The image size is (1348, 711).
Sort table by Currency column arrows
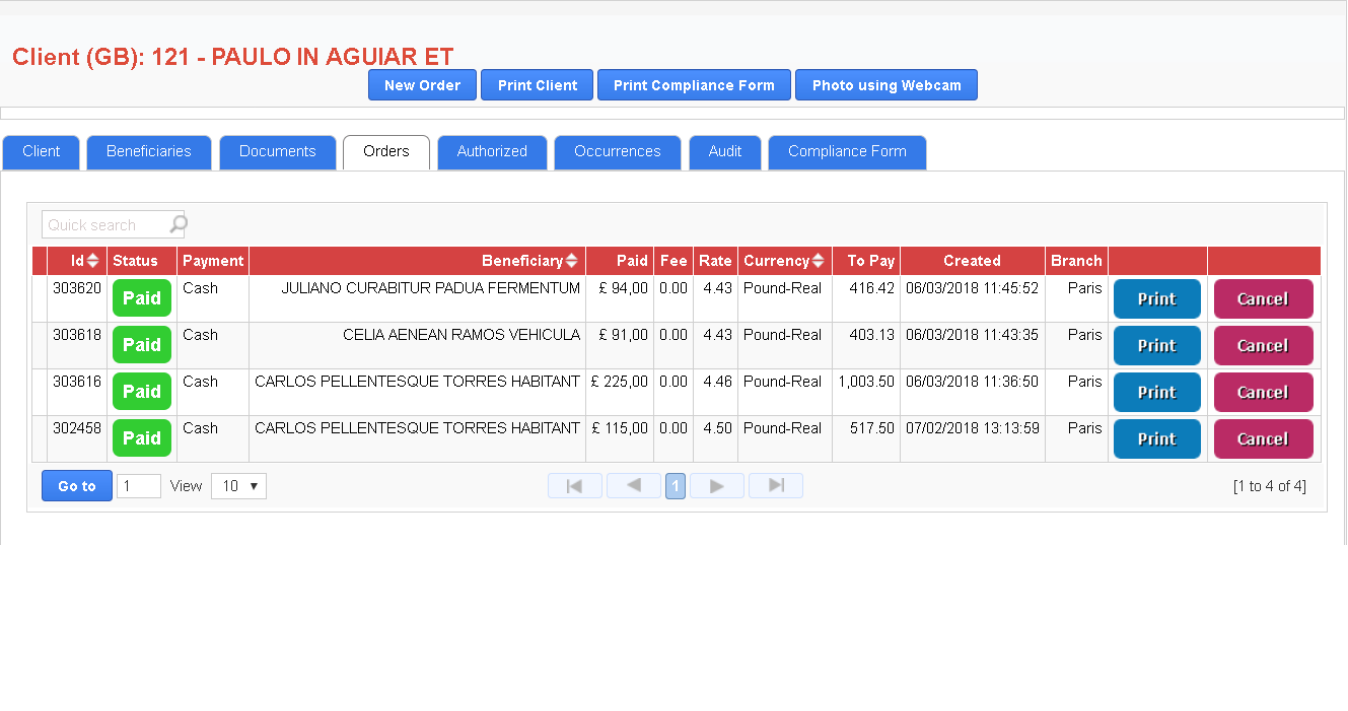[x=818, y=261]
